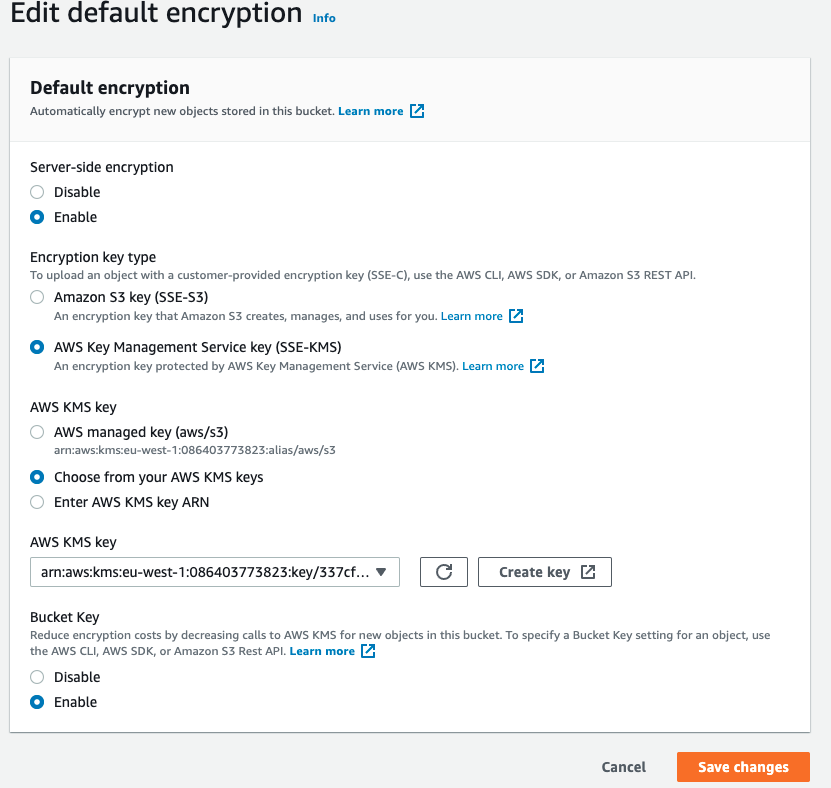This screenshot has width=831, height=788.
Task: Select Enable under Server-side encryption
Action: click(37, 217)
